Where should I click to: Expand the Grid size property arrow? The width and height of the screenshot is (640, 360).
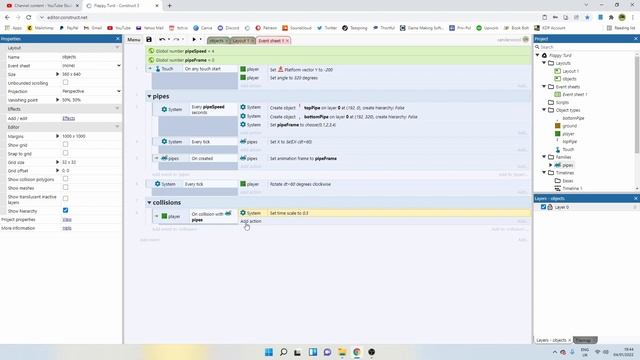tap(58, 162)
